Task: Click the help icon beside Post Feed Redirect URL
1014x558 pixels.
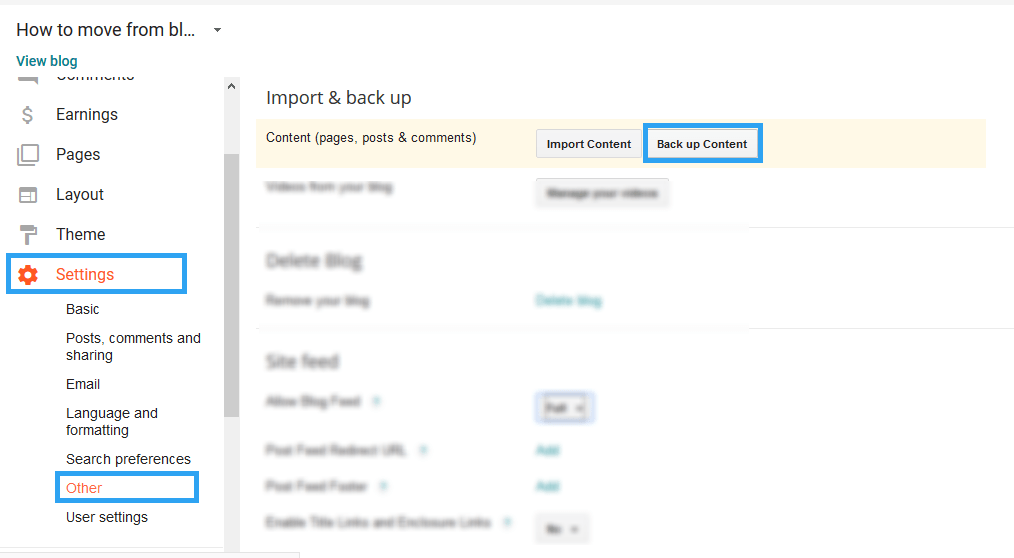Action: click(422, 451)
